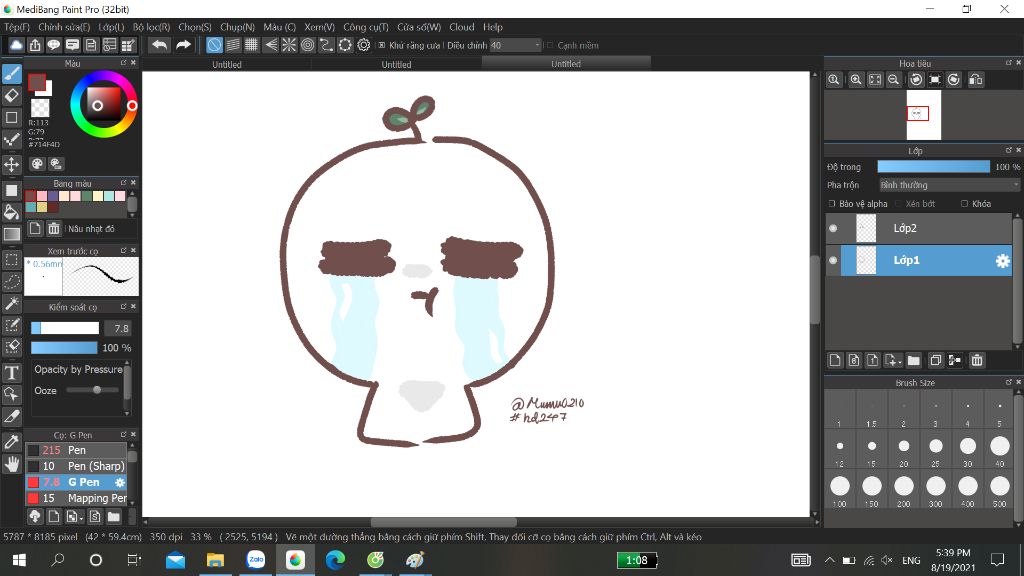
Task: Open snap settings gear in the toolbar
Action: [364, 45]
